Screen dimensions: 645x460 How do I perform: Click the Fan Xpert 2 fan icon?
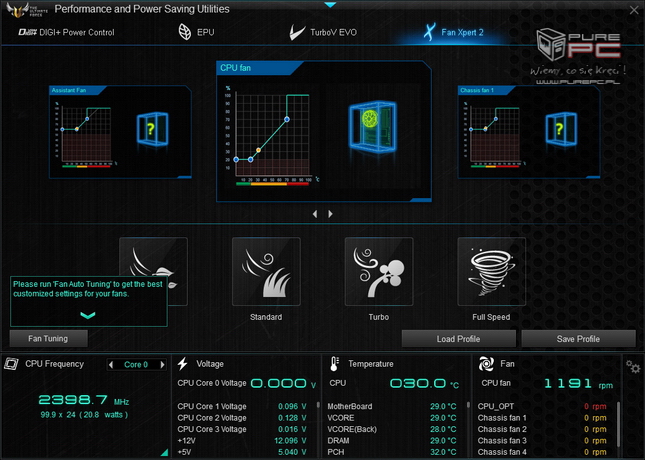(429, 32)
